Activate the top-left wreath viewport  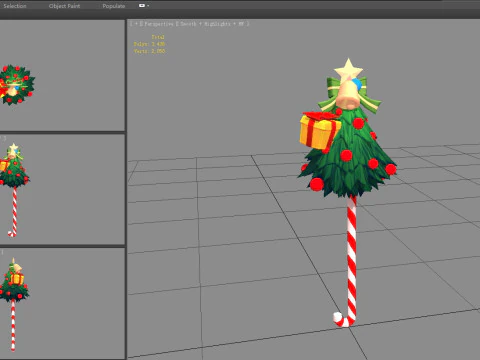(x=62, y=75)
